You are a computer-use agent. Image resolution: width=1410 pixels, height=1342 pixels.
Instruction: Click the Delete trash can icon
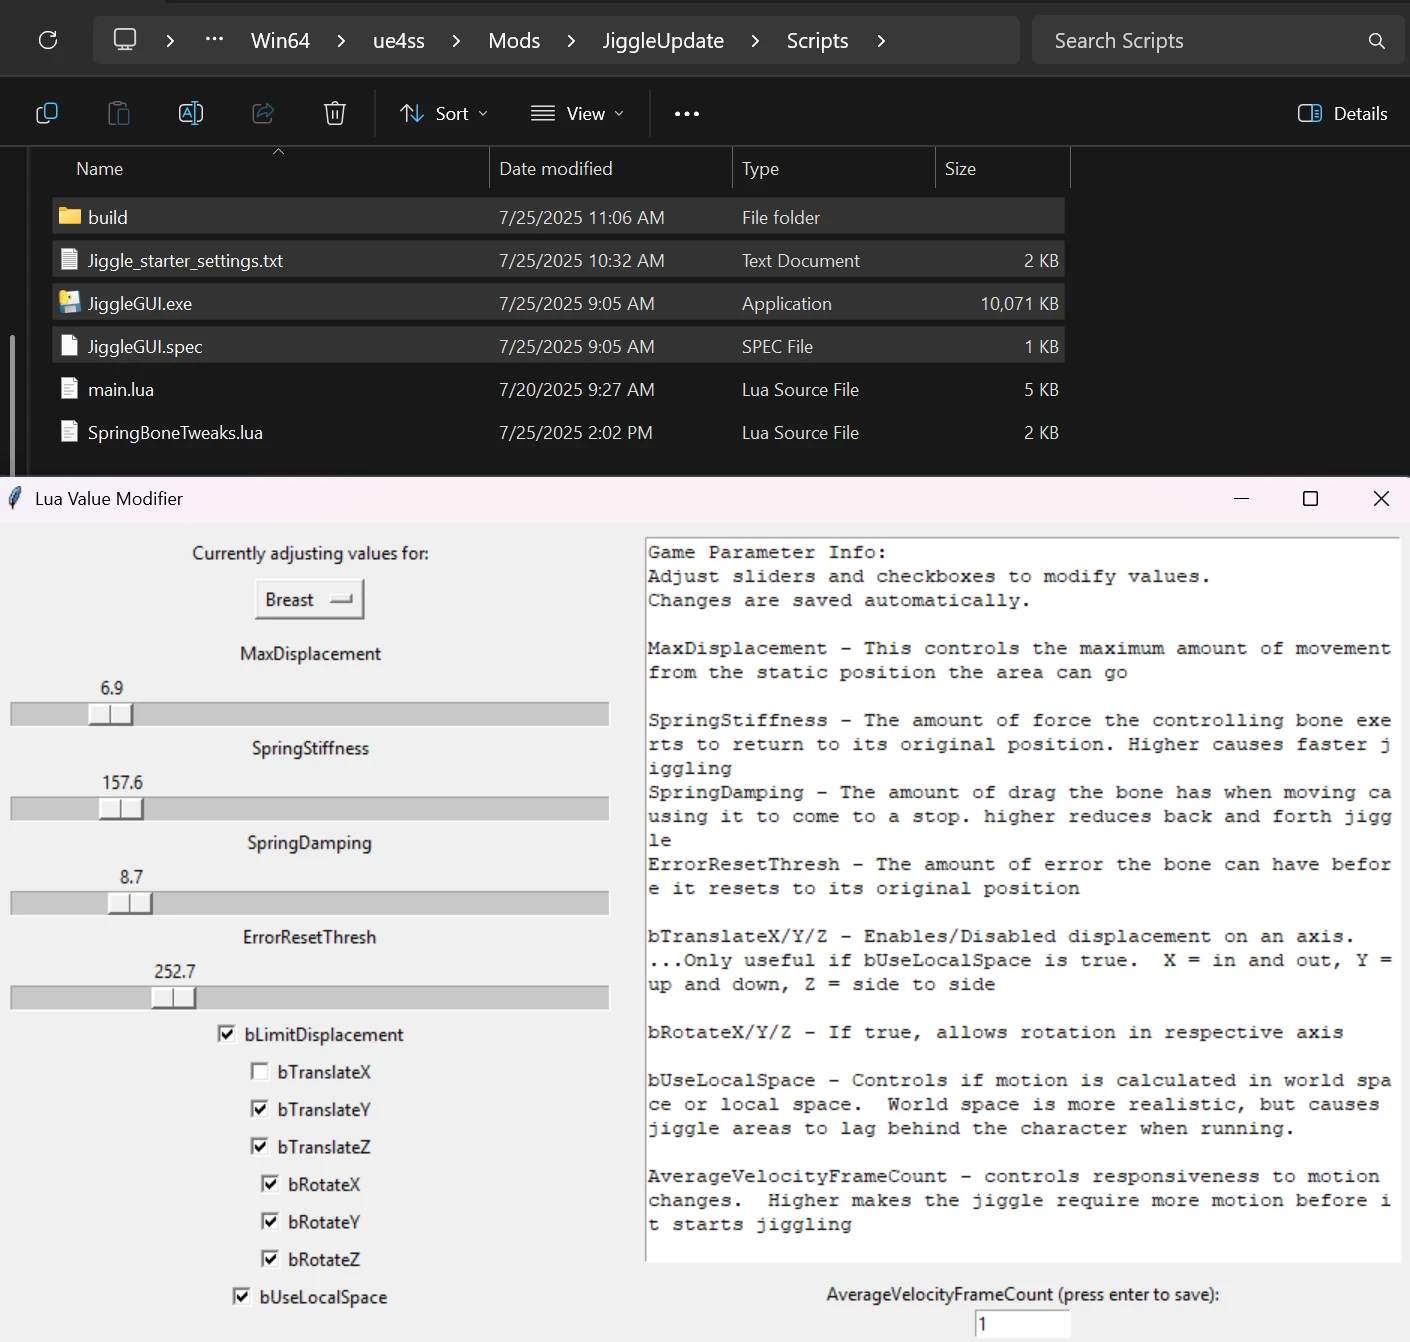click(x=335, y=114)
